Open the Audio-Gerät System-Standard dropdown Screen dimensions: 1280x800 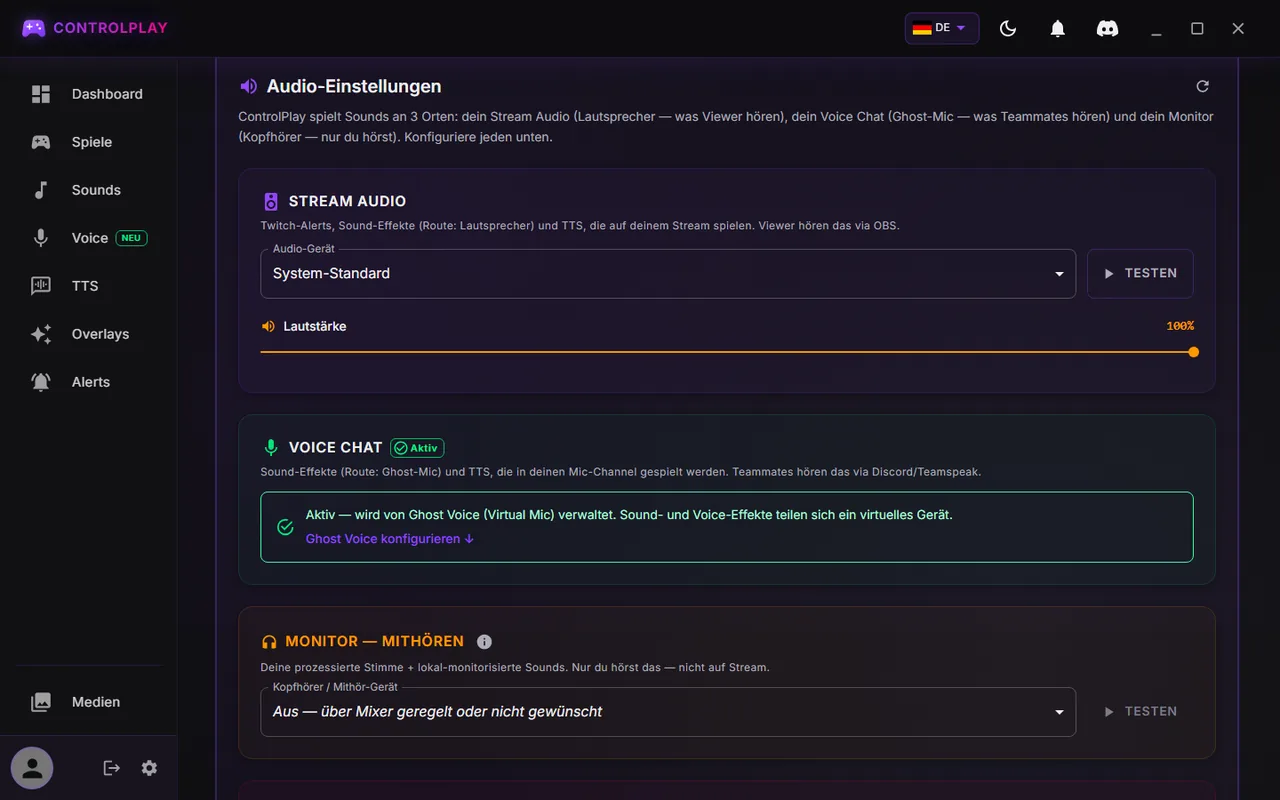tap(668, 274)
